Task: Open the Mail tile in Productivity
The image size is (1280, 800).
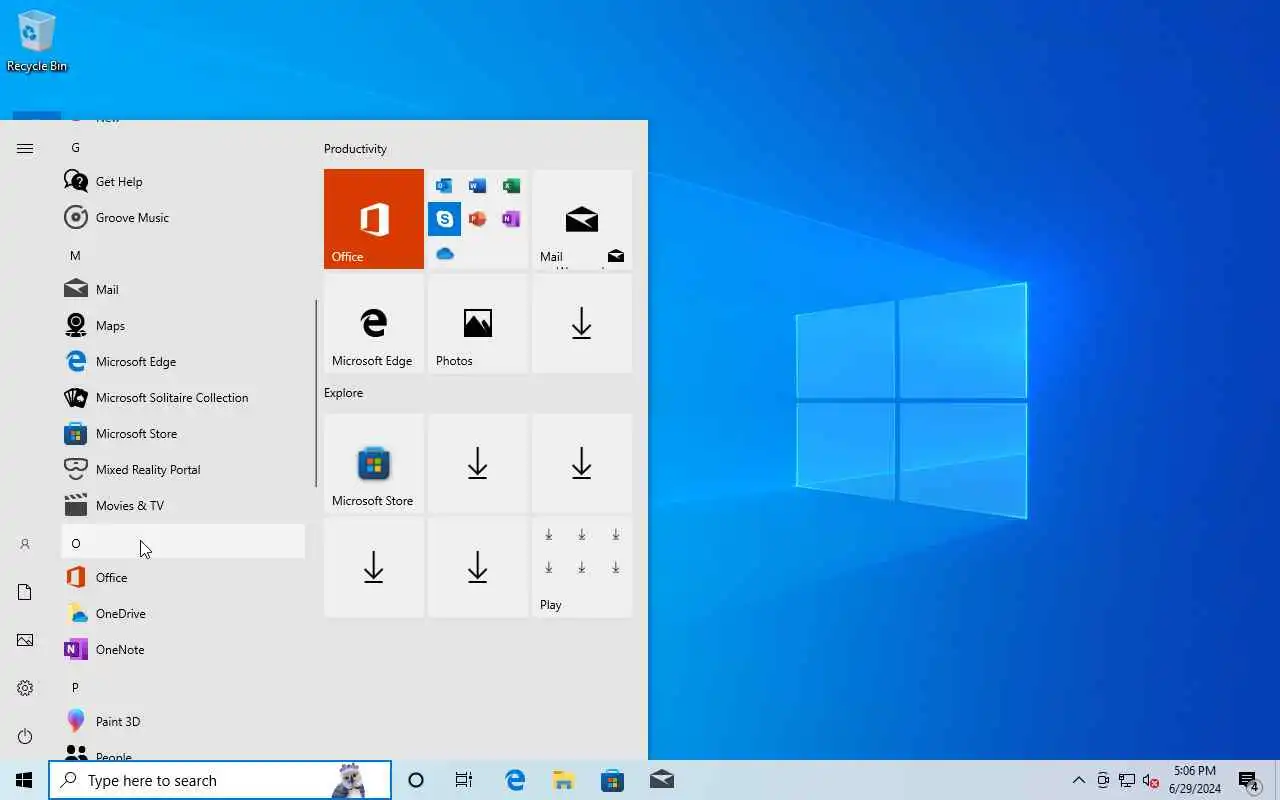Action: (x=582, y=219)
